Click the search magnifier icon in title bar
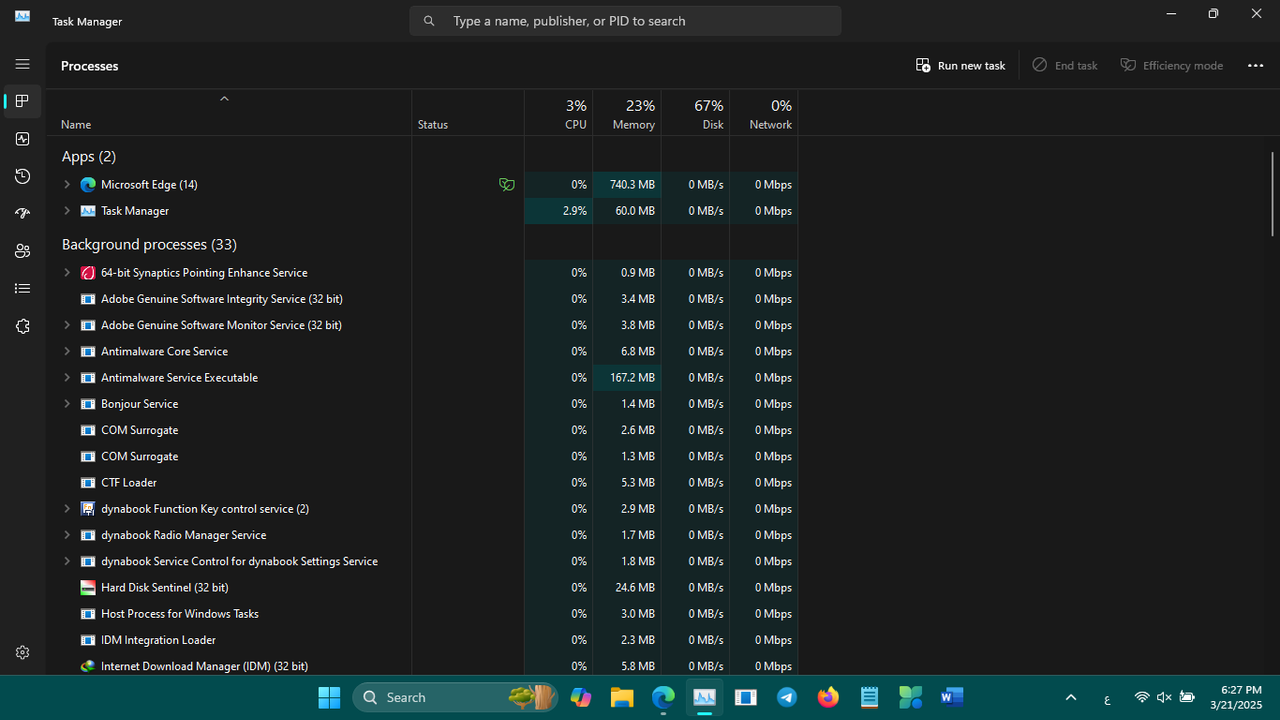Viewport: 1280px width, 720px height. coord(429,21)
